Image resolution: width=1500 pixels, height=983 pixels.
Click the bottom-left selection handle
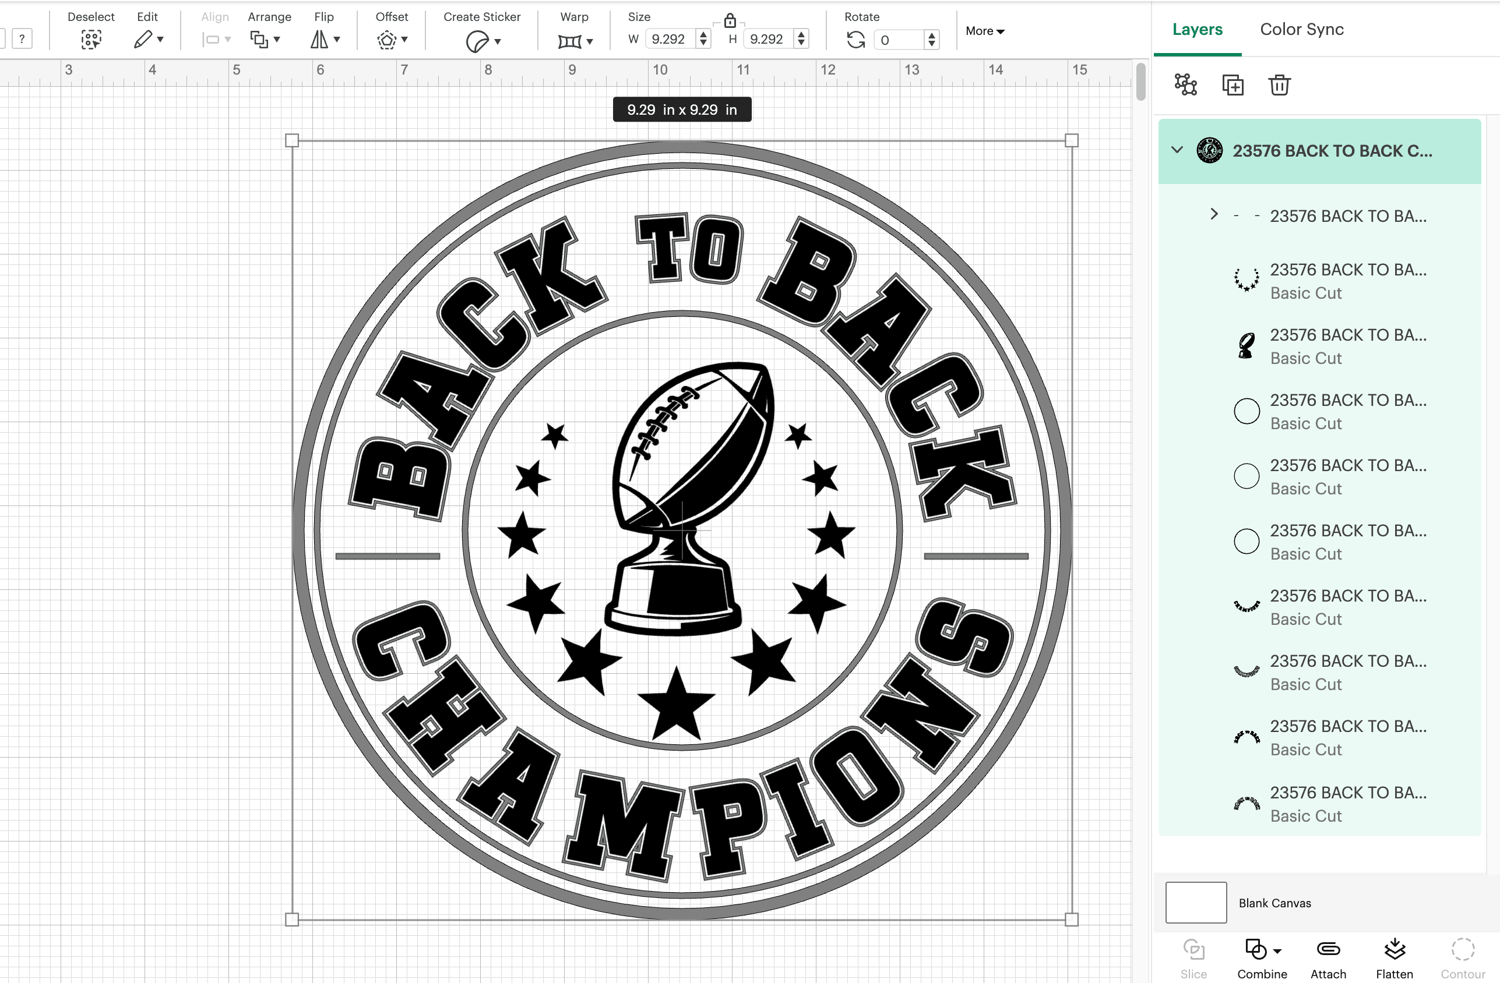[x=292, y=919]
